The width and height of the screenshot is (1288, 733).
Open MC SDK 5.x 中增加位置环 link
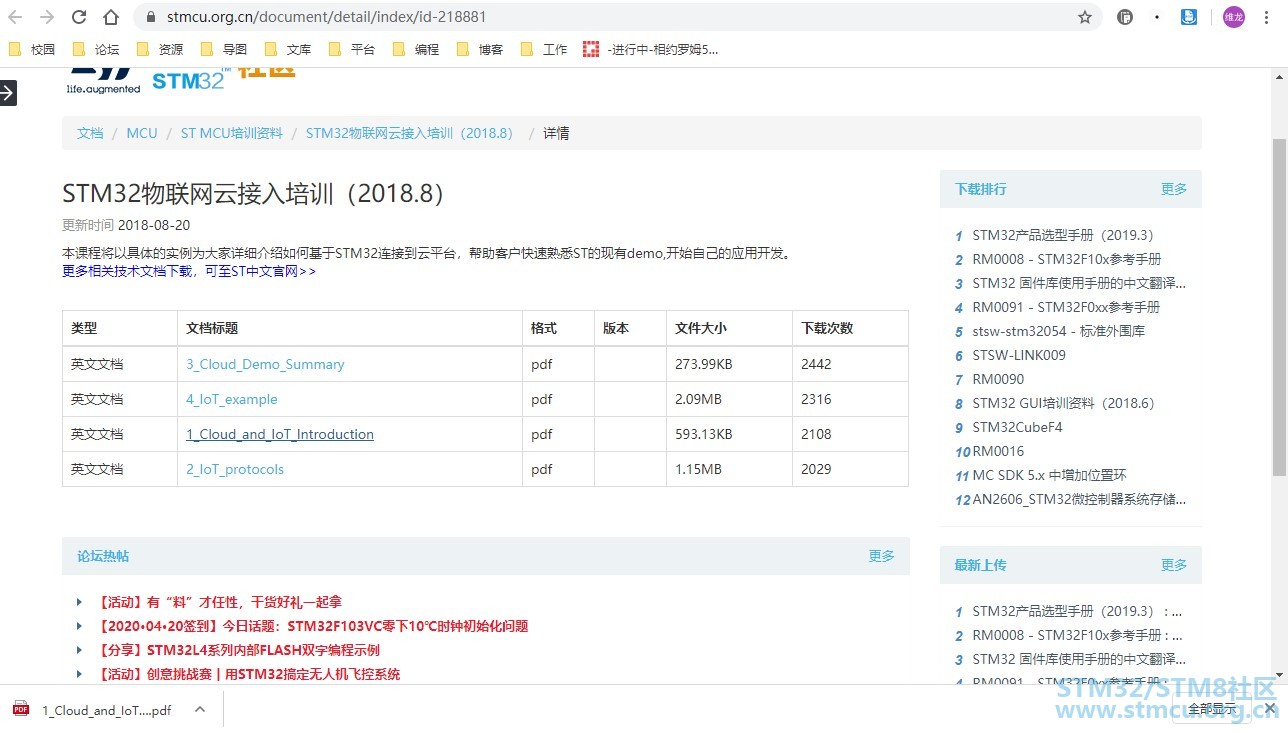point(1050,476)
